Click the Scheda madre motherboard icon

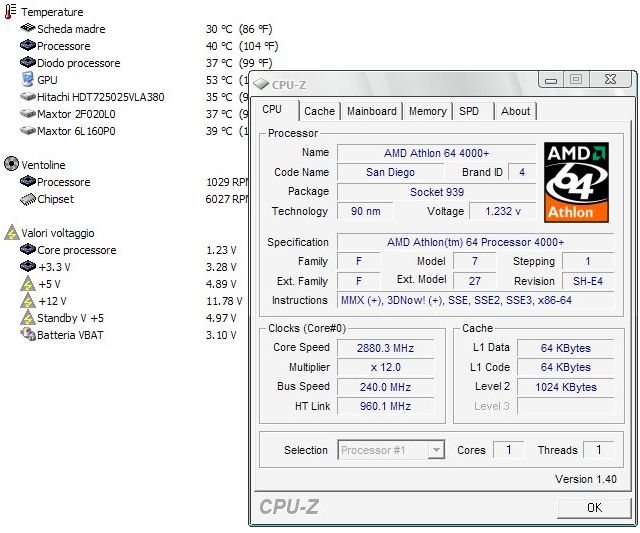click(28, 28)
